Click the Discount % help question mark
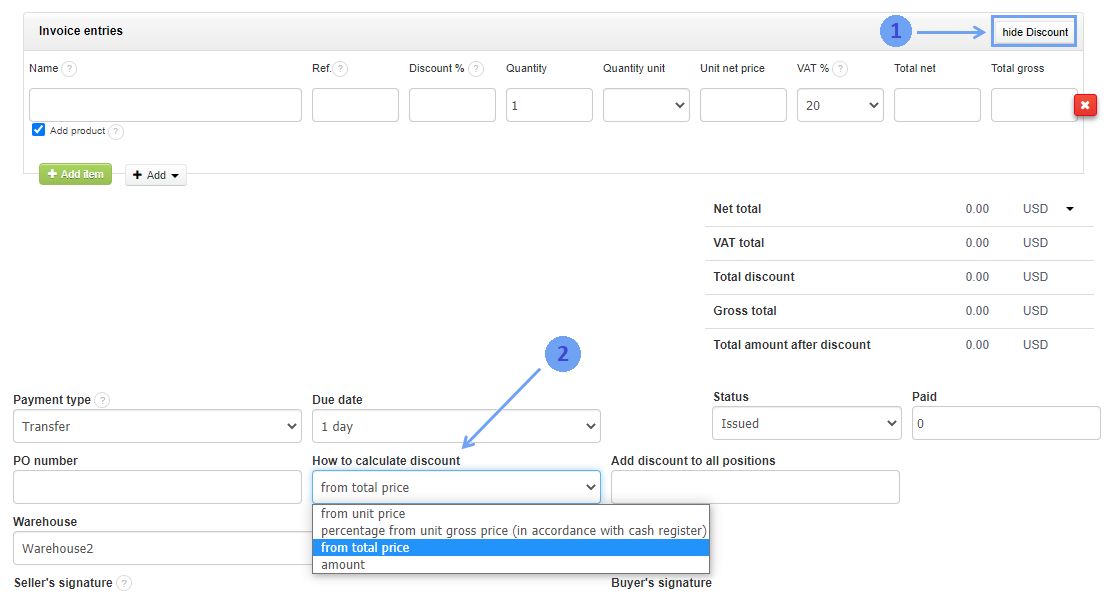Viewport: 1110px width, 592px height. tap(476, 69)
